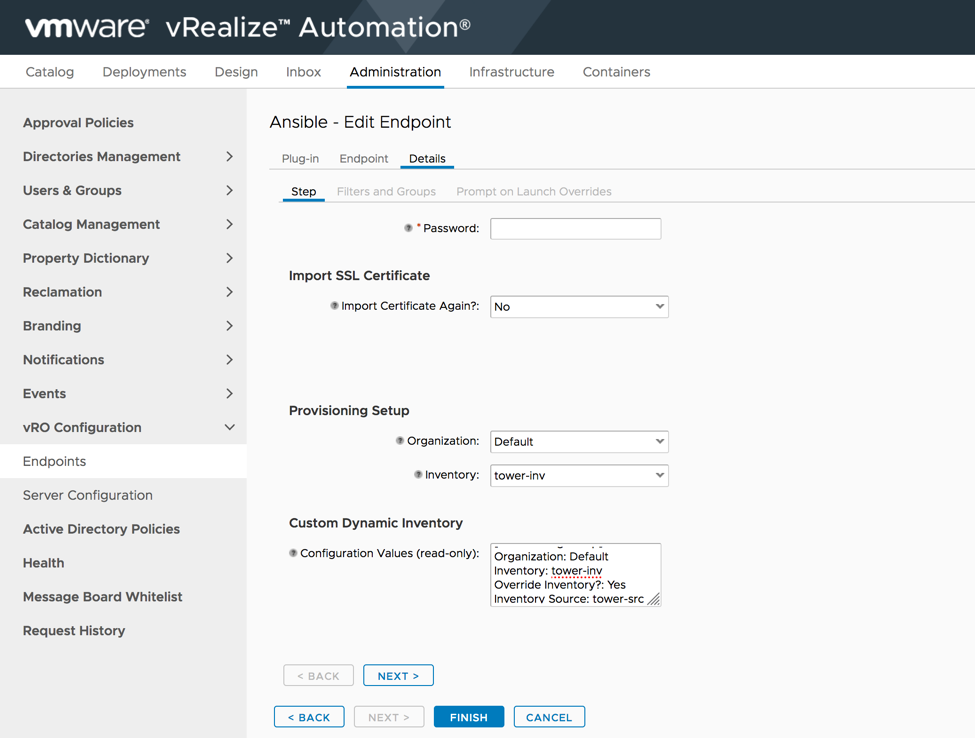Click info icon next to Import Certificate Again

334,306
